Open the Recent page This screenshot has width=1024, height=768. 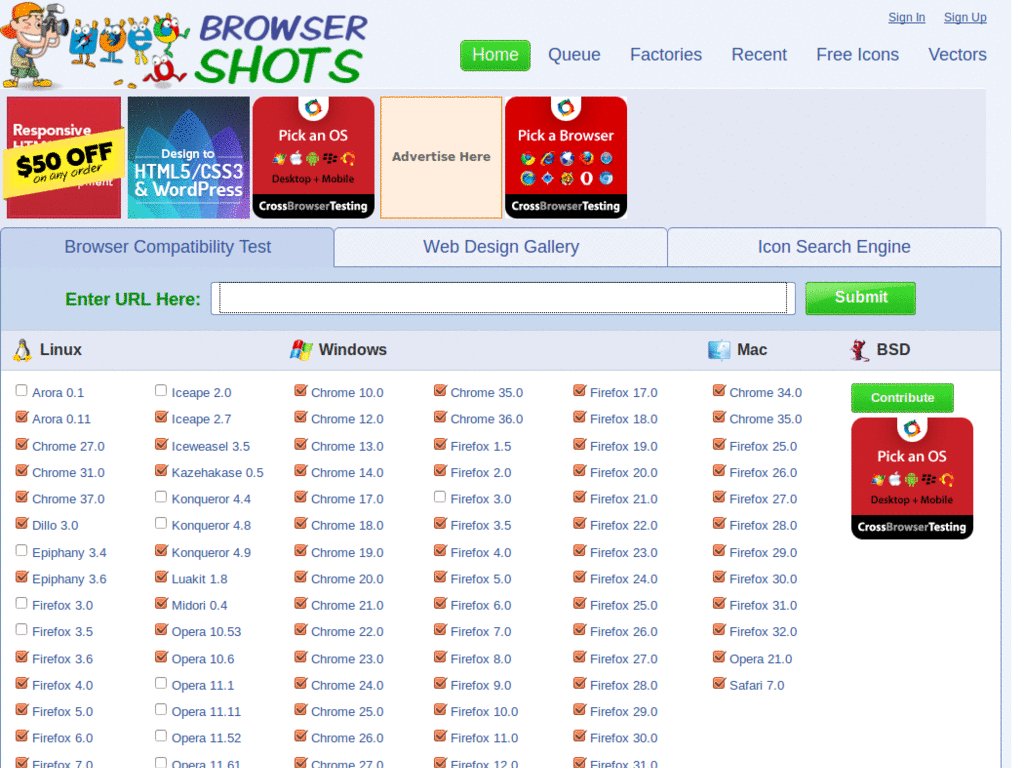(759, 55)
